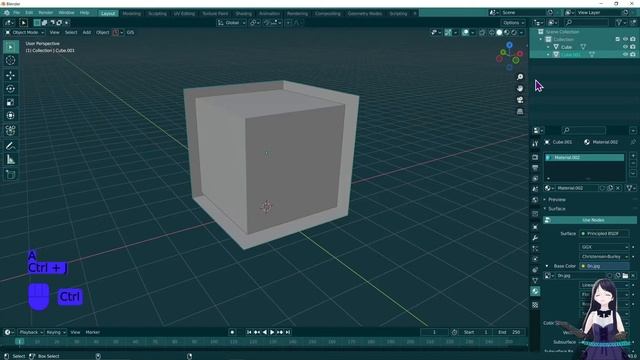Toggle camera view icon in viewport
Viewport: 640px width, 360px height.
pos(520,100)
